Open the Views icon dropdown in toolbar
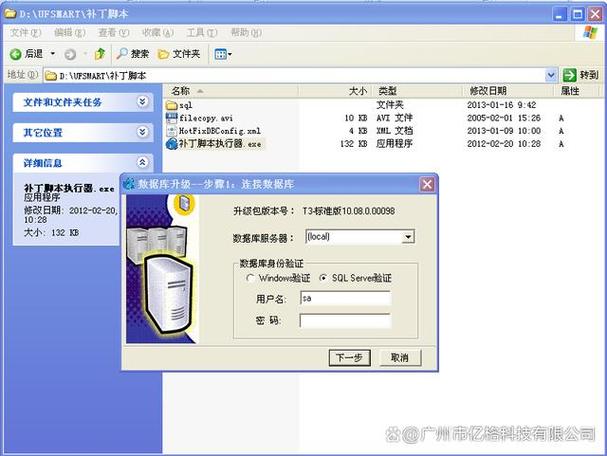Viewport: 607px width, 456px height. [x=223, y=54]
